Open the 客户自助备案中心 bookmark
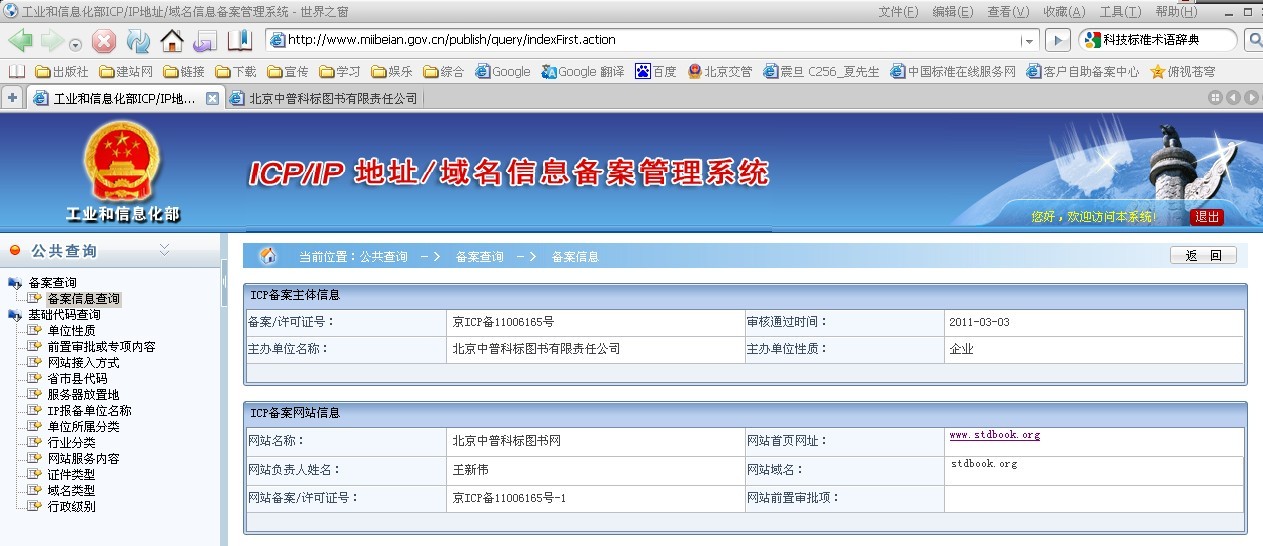 tap(1083, 72)
